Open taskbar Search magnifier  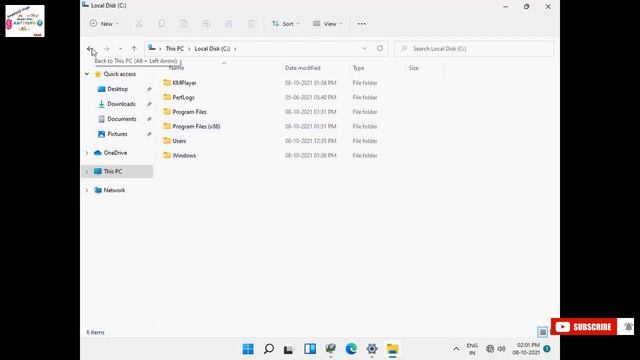pyautogui.click(x=269, y=349)
